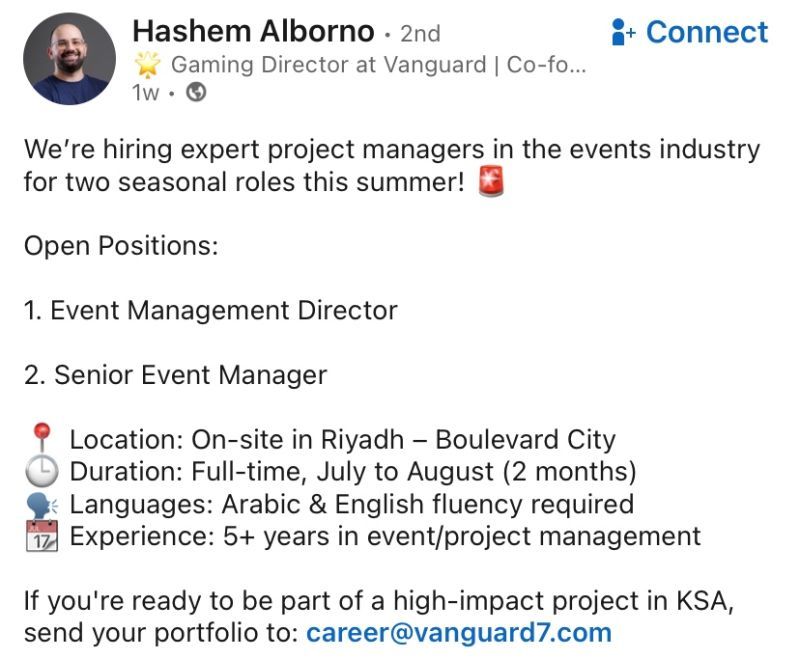Click the red siren emoji
This screenshot has height=659, width=800.
tap(491, 181)
